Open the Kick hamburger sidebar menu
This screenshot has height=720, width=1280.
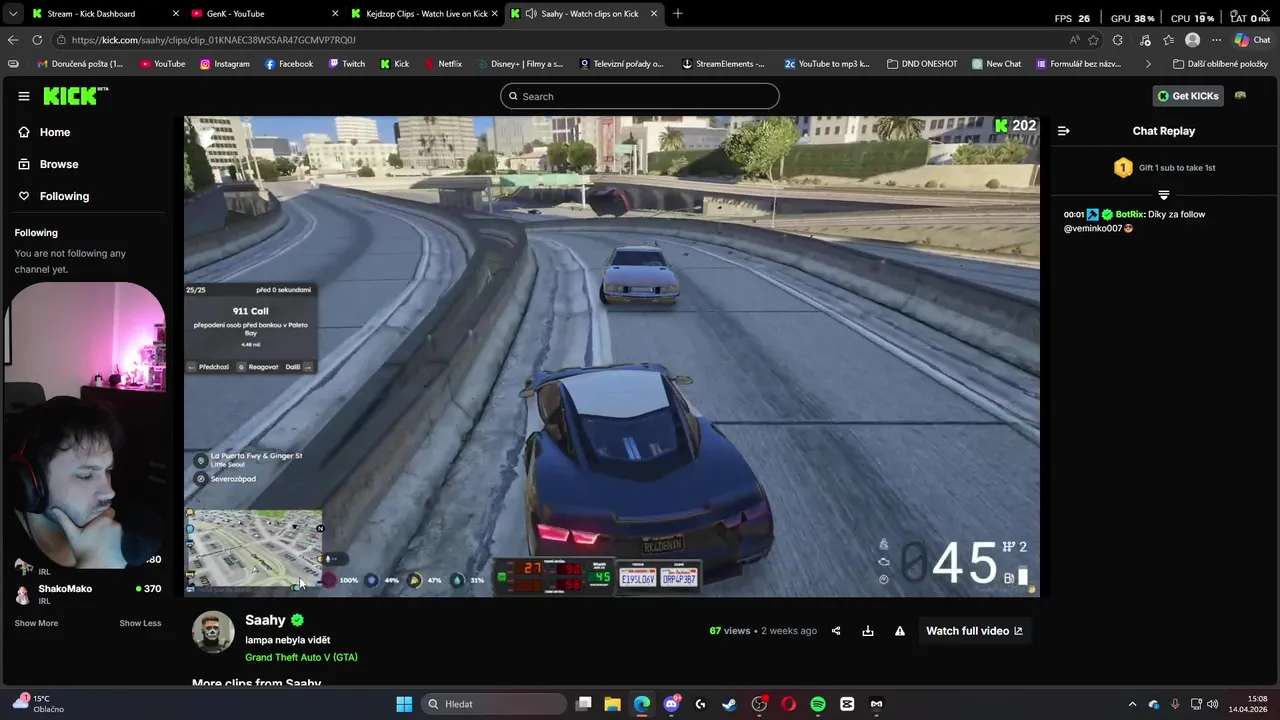[24, 96]
